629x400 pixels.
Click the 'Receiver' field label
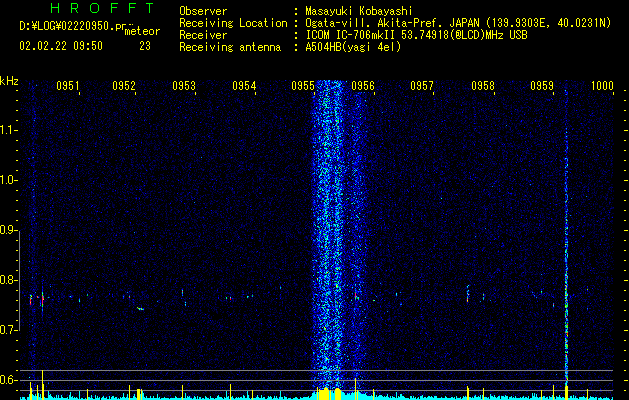coord(203,35)
